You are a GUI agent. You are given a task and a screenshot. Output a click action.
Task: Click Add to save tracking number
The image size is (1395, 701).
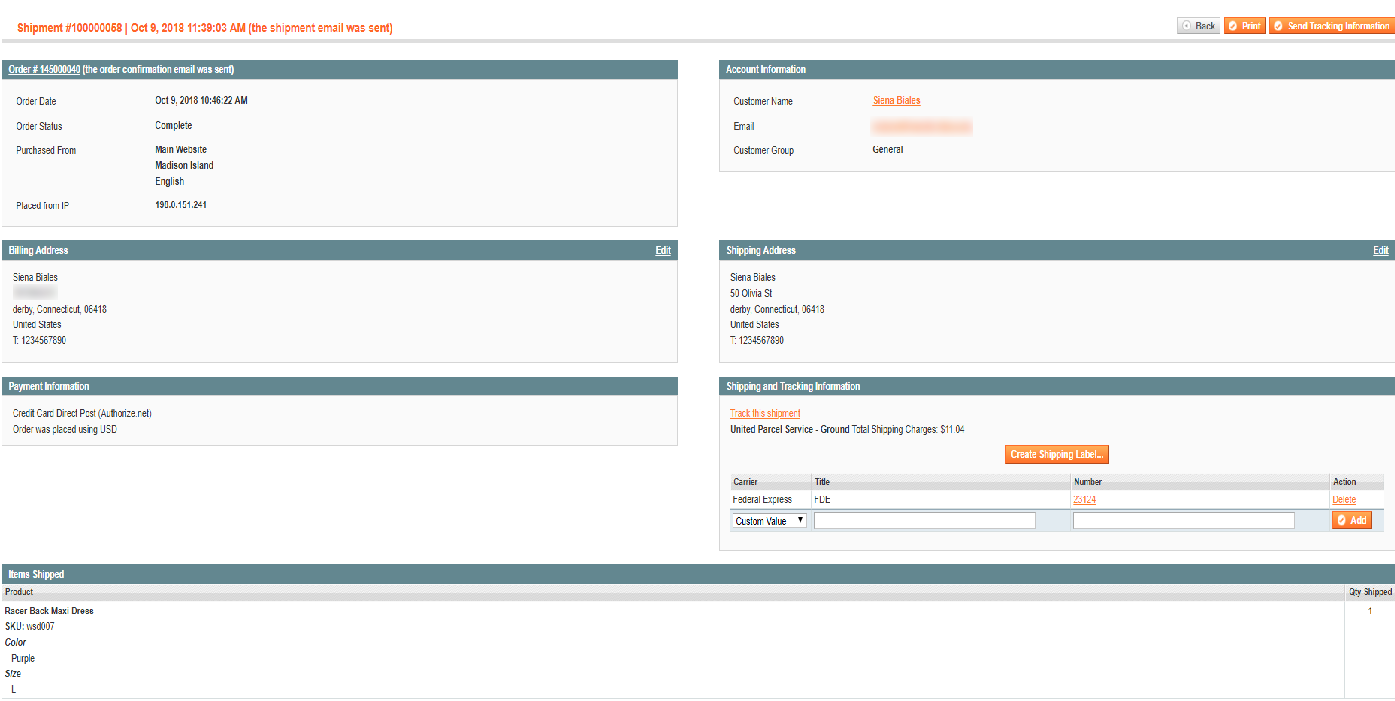[x=1351, y=521]
